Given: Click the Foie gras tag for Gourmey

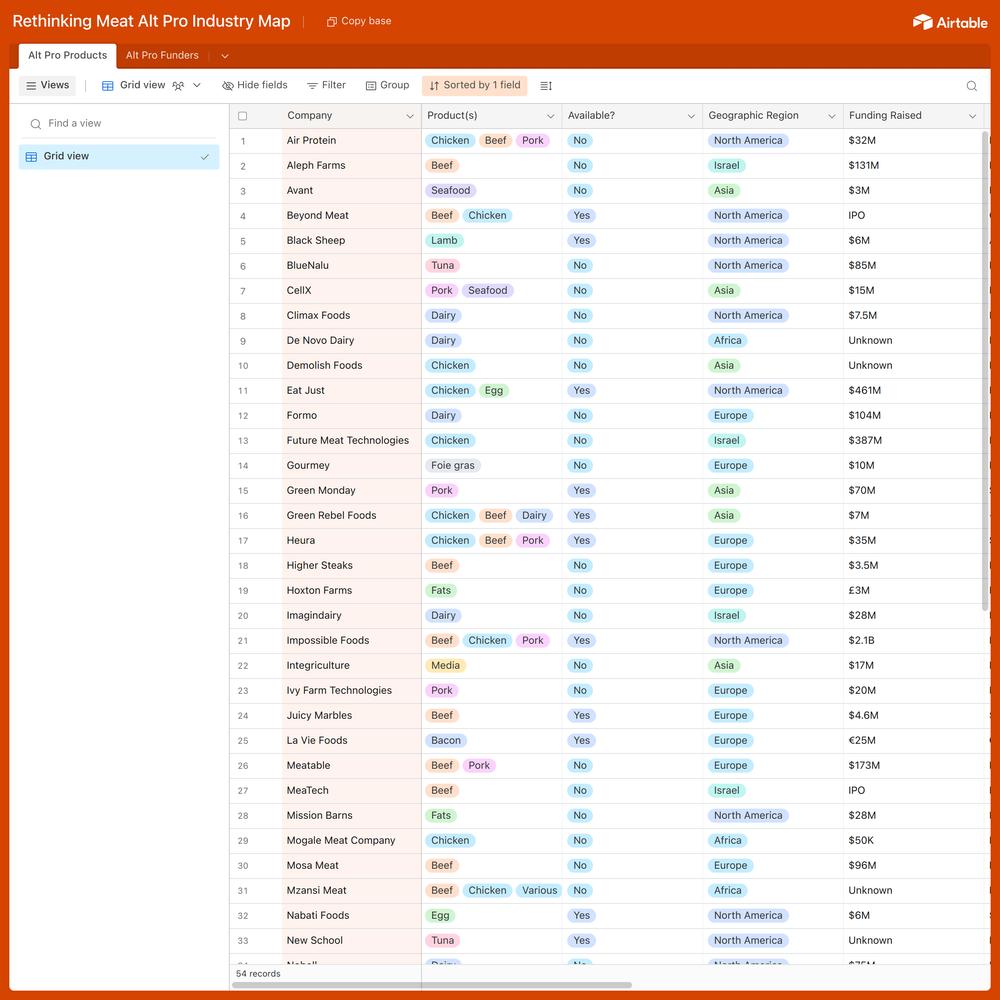Looking at the screenshot, I should click(452, 466).
